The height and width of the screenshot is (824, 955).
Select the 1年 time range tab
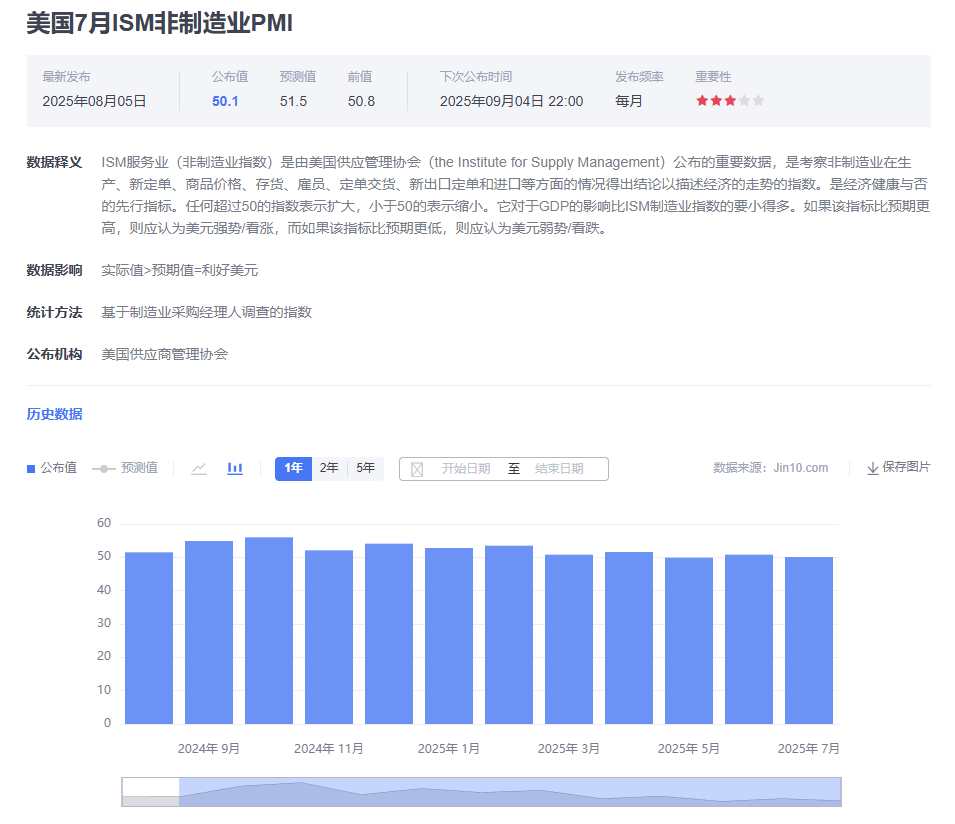click(x=294, y=468)
